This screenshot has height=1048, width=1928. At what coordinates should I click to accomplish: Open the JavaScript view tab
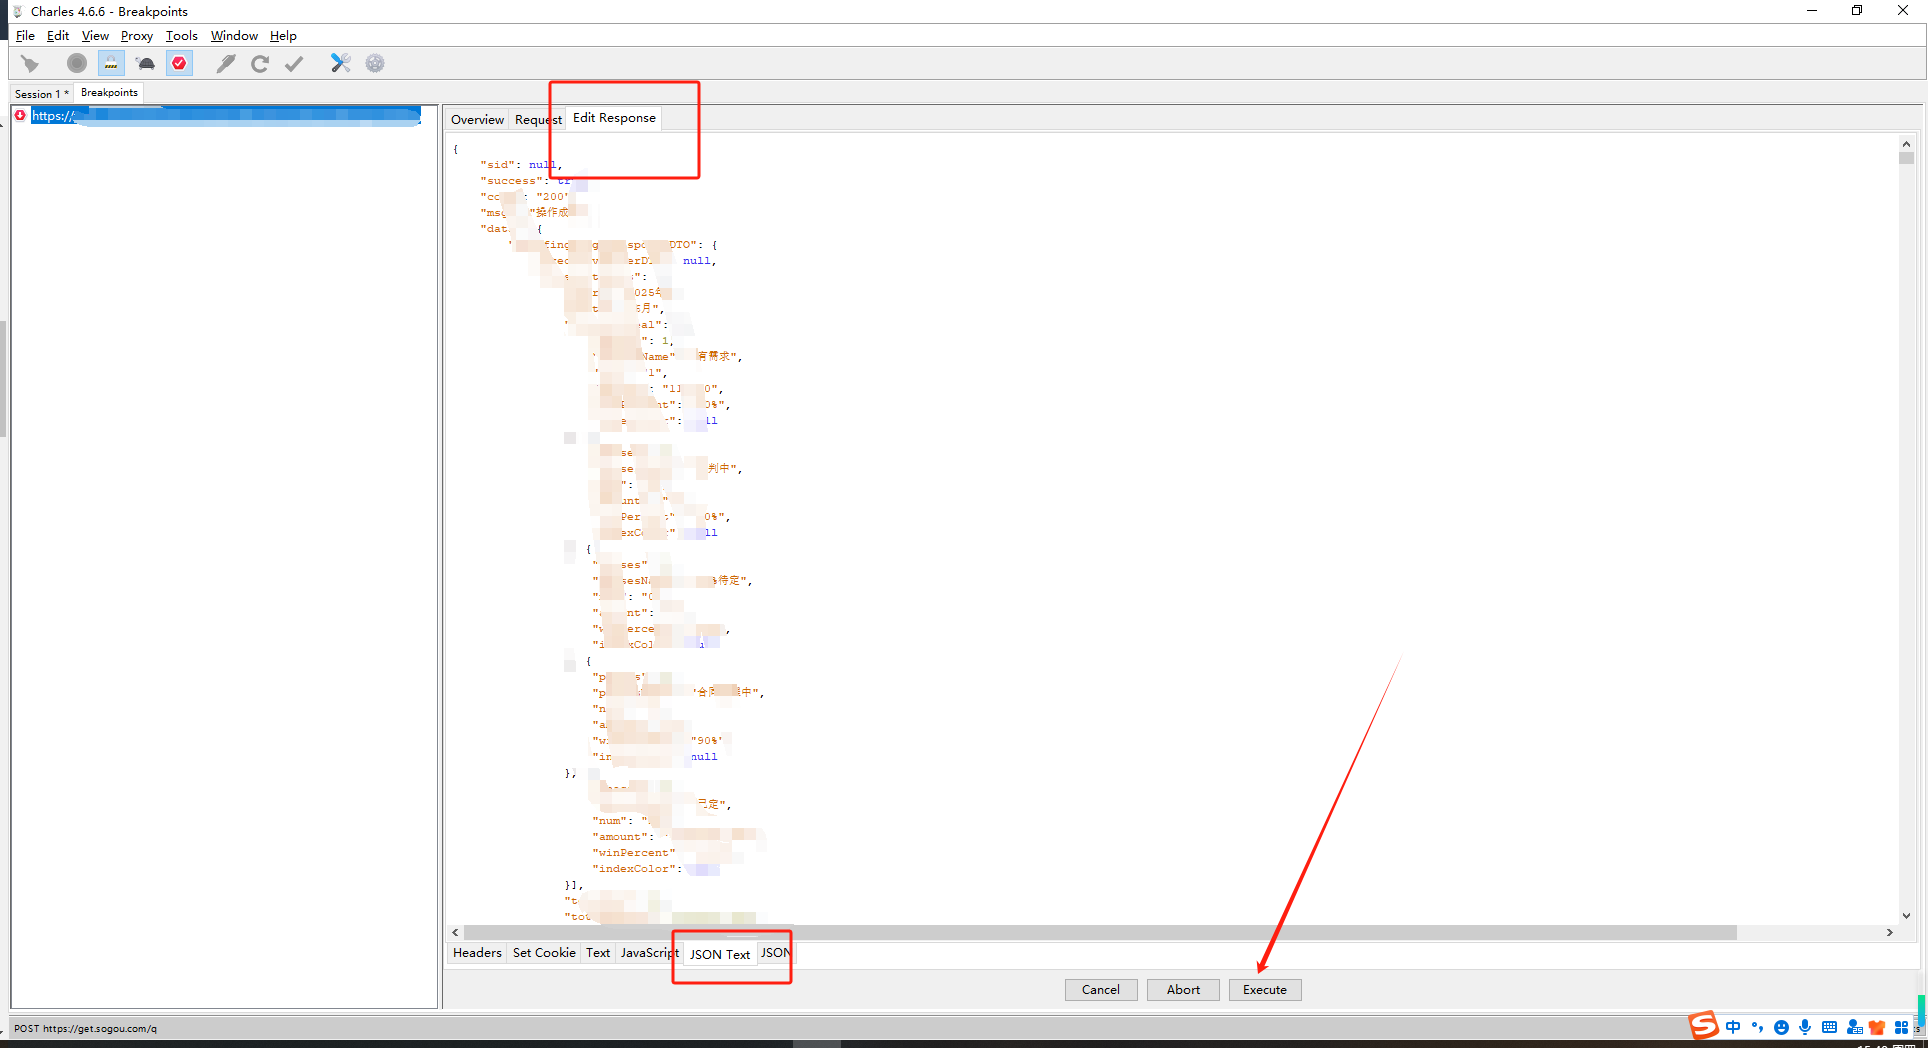pos(649,953)
